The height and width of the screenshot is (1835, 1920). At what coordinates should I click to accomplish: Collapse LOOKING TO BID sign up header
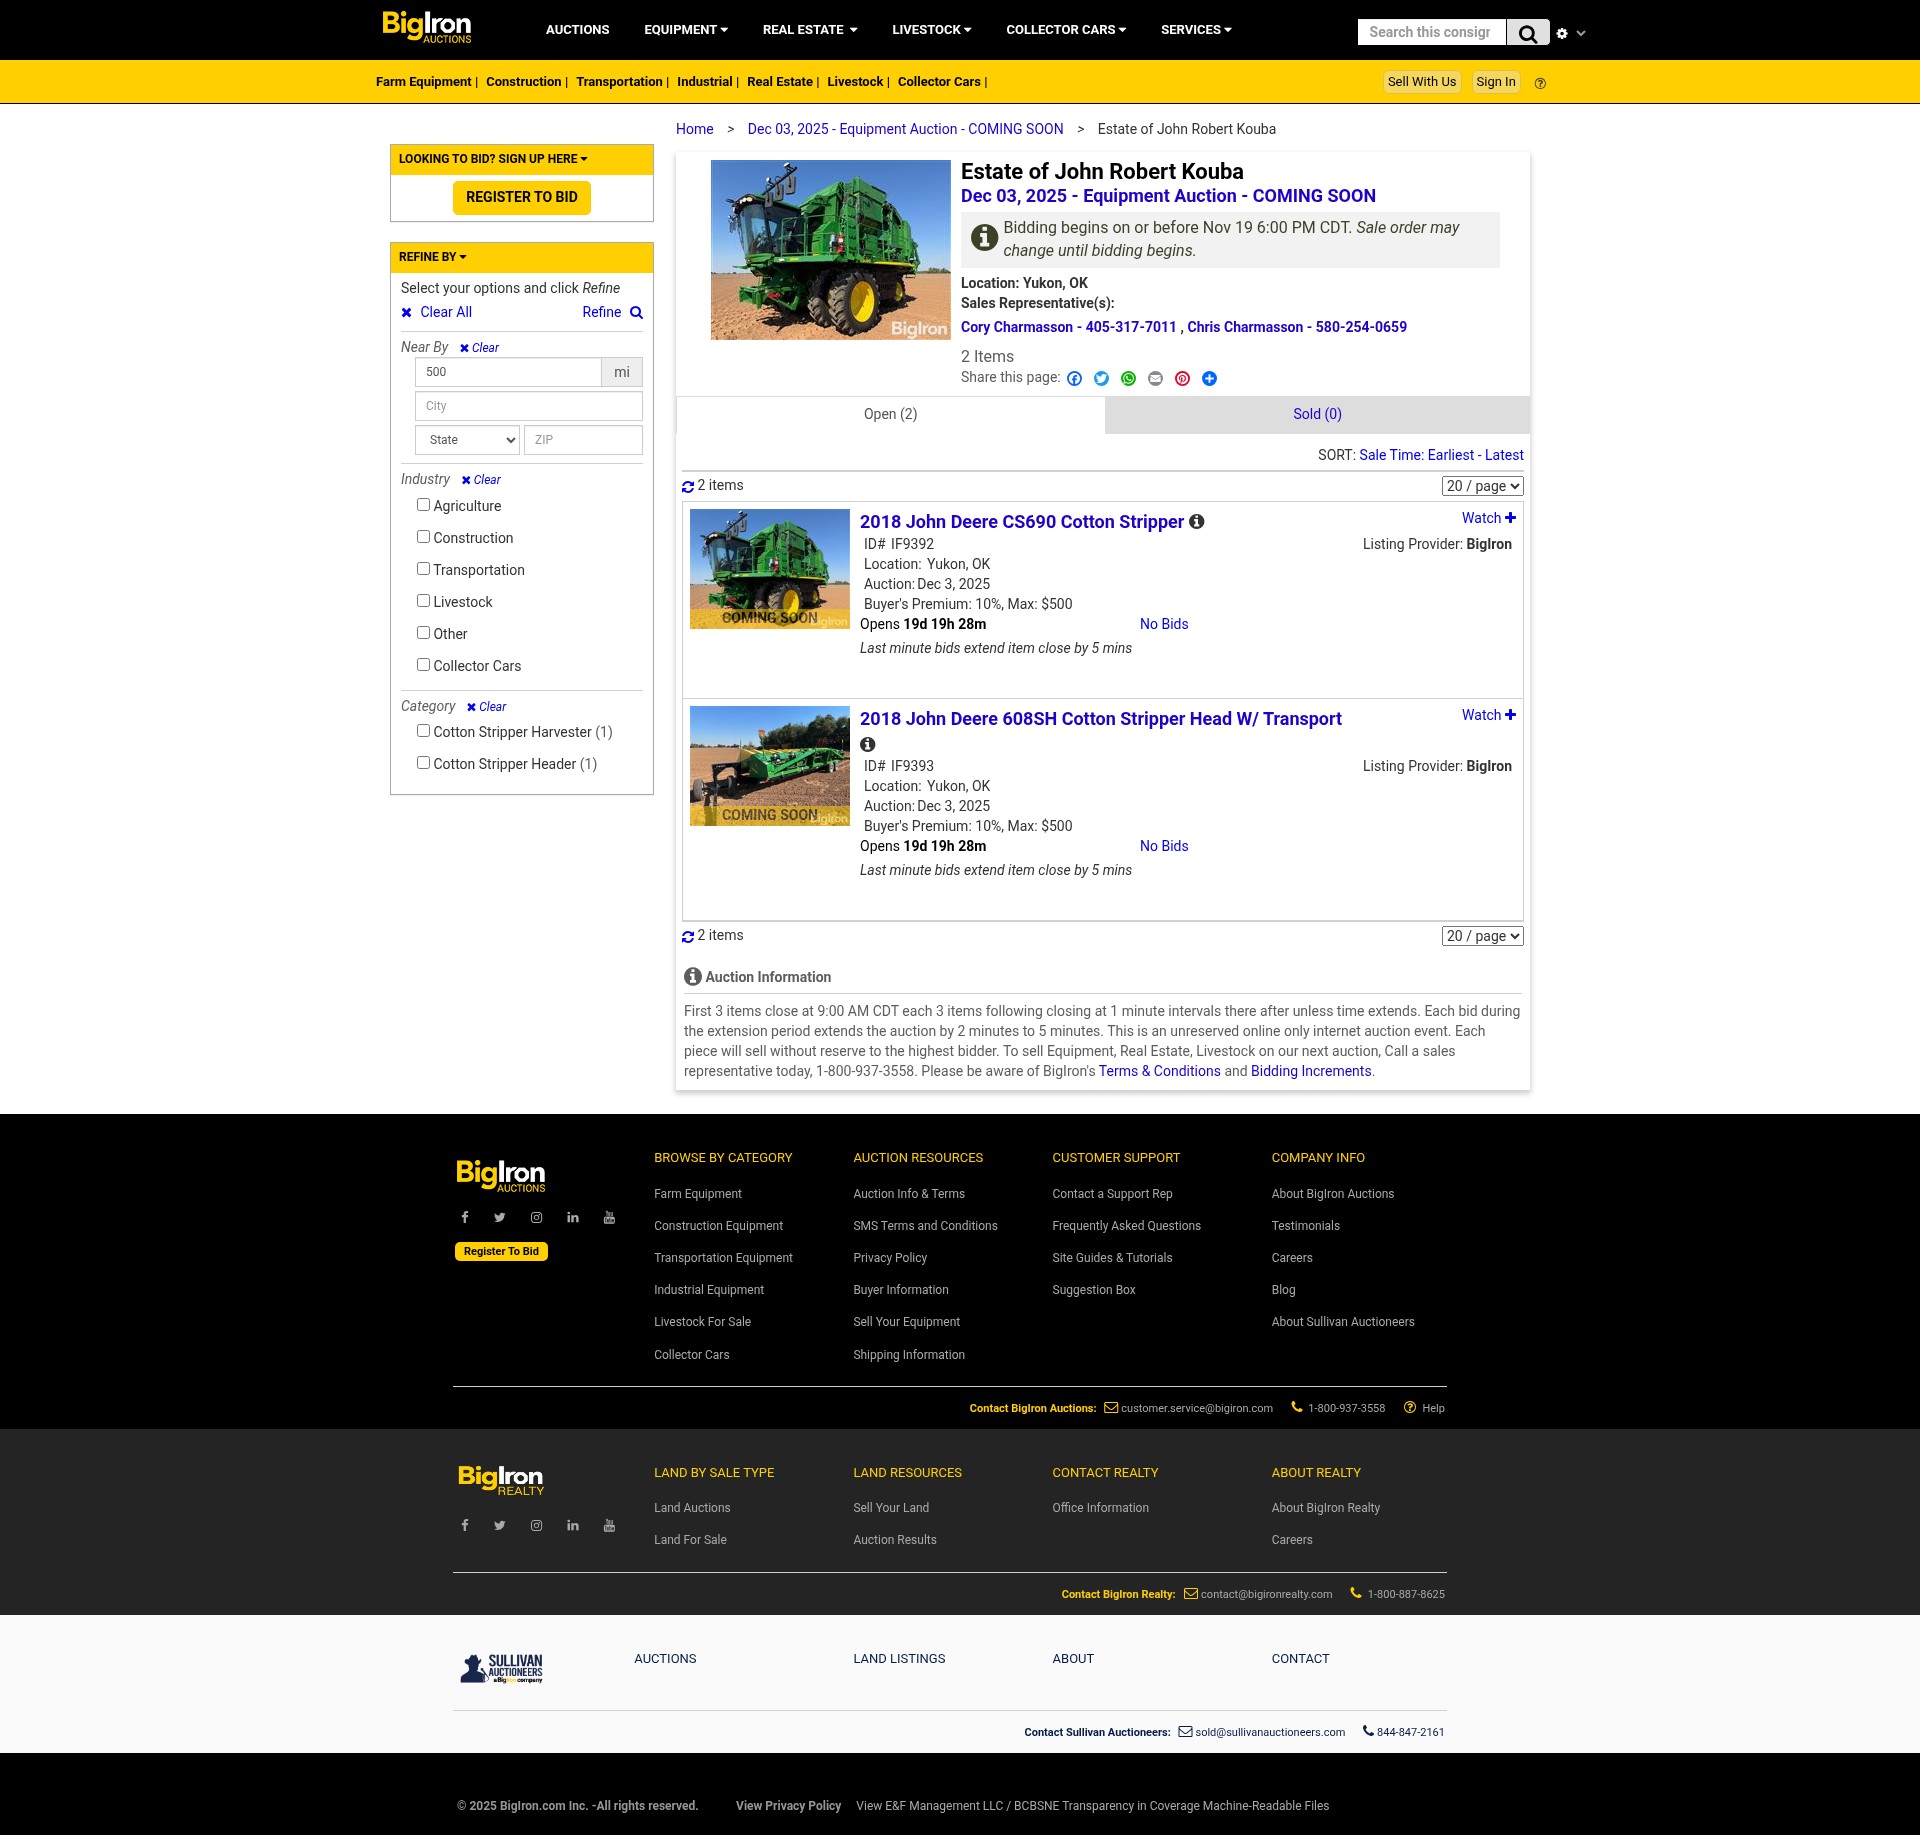pyautogui.click(x=521, y=160)
